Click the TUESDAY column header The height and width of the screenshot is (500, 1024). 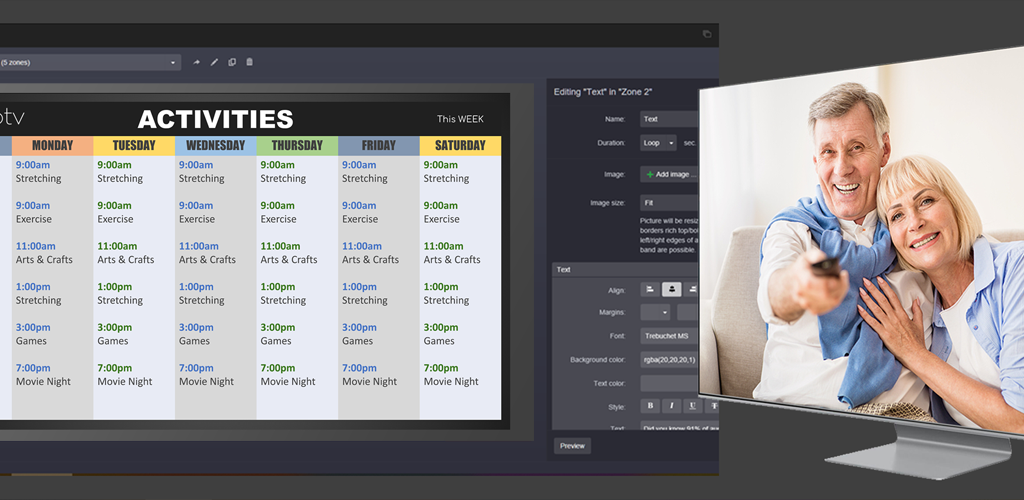tap(134, 146)
